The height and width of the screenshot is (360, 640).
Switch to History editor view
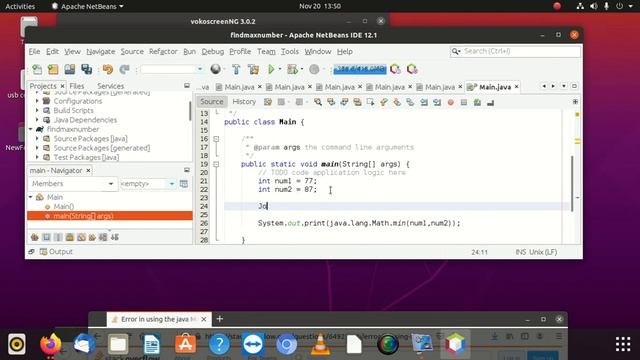pyautogui.click(x=244, y=102)
